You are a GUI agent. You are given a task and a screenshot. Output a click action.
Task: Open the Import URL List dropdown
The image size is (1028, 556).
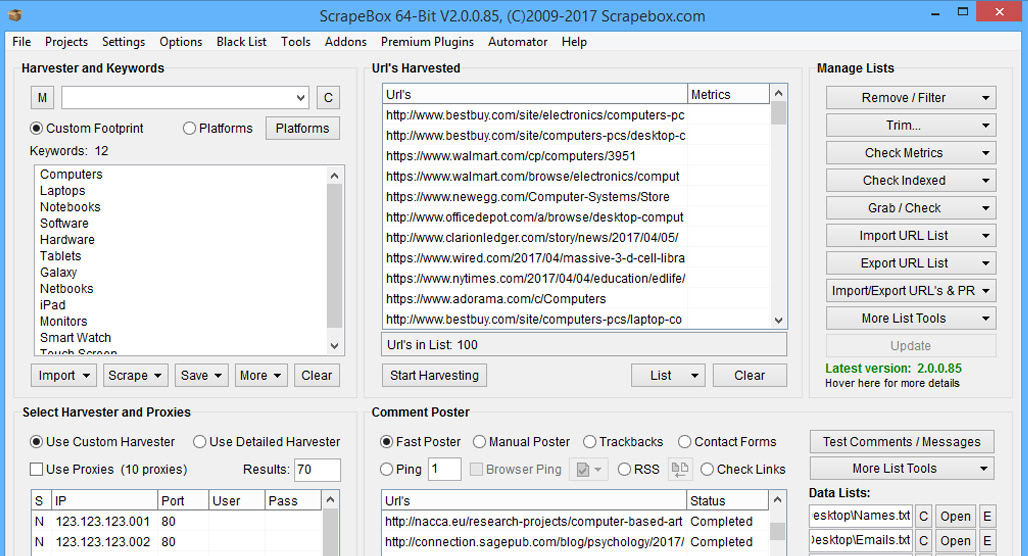click(911, 235)
